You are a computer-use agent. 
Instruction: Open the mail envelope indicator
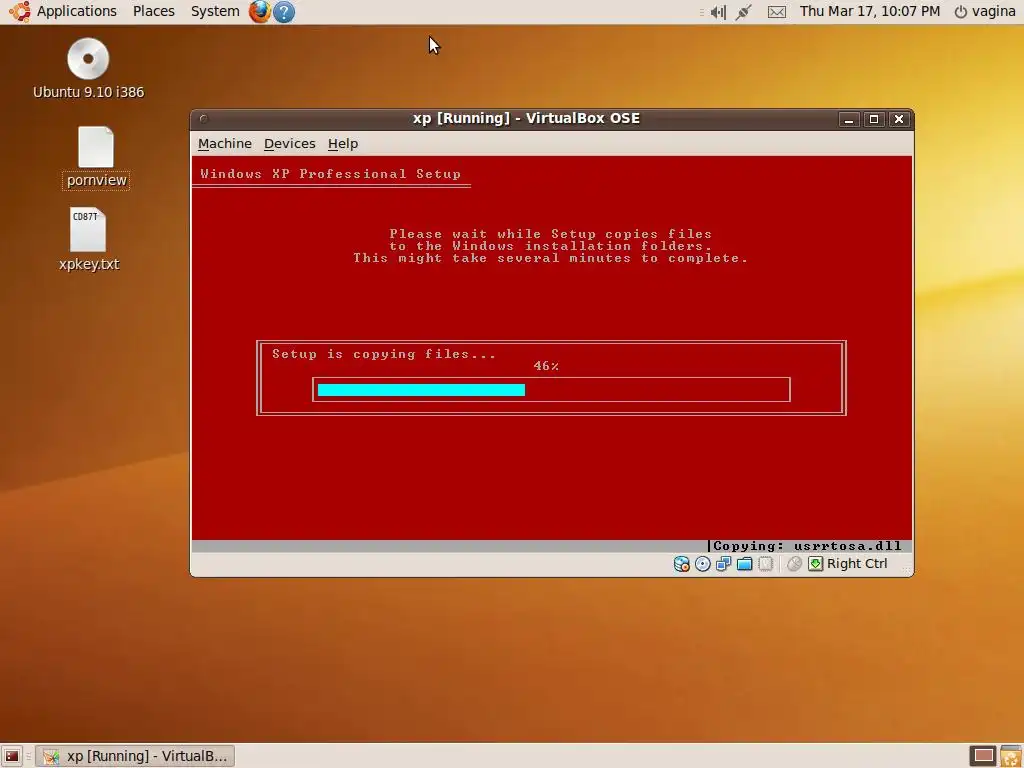776,12
